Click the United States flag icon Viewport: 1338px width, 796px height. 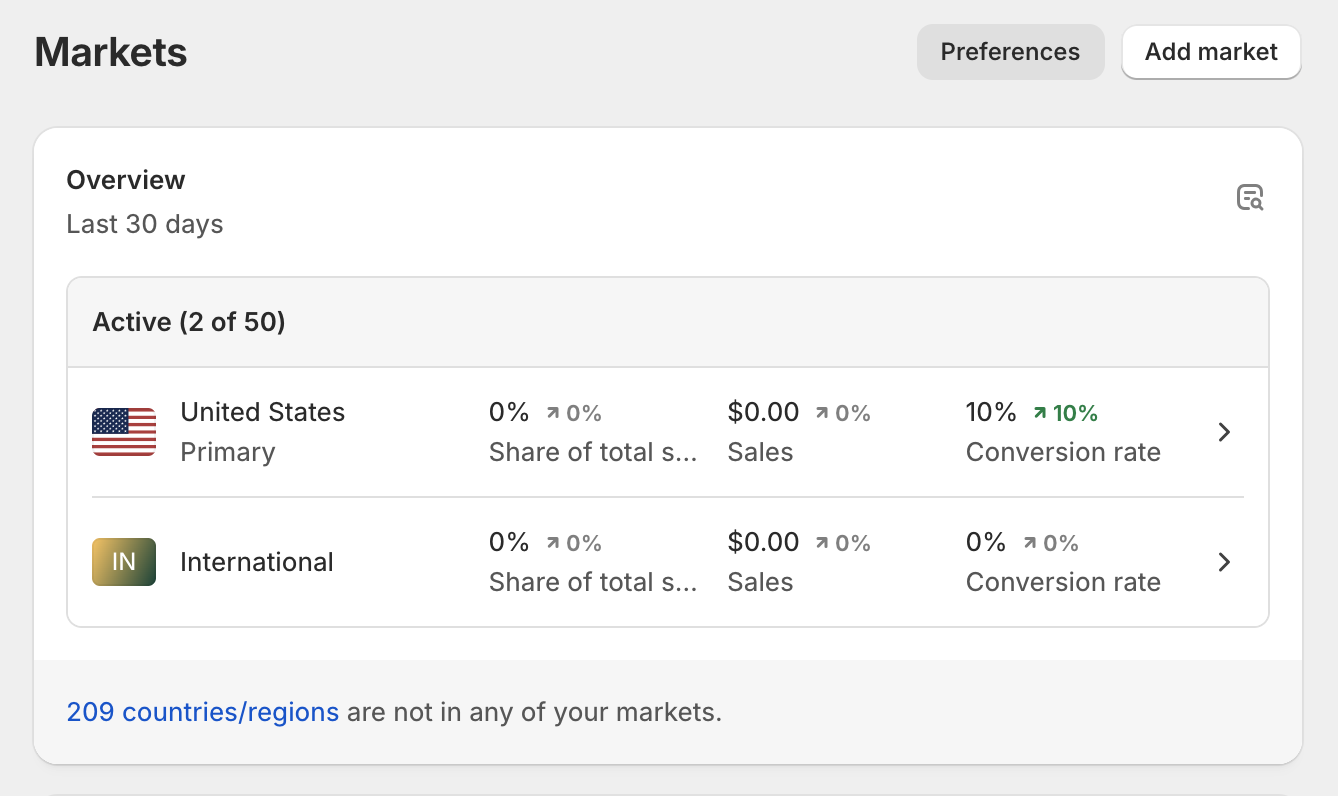tap(124, 432)
